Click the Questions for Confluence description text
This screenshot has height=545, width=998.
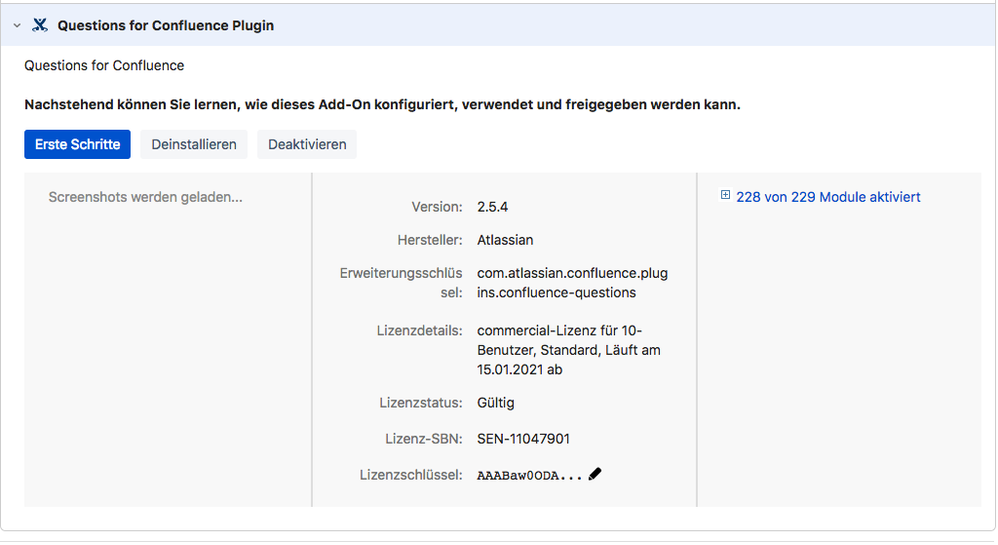104,66
